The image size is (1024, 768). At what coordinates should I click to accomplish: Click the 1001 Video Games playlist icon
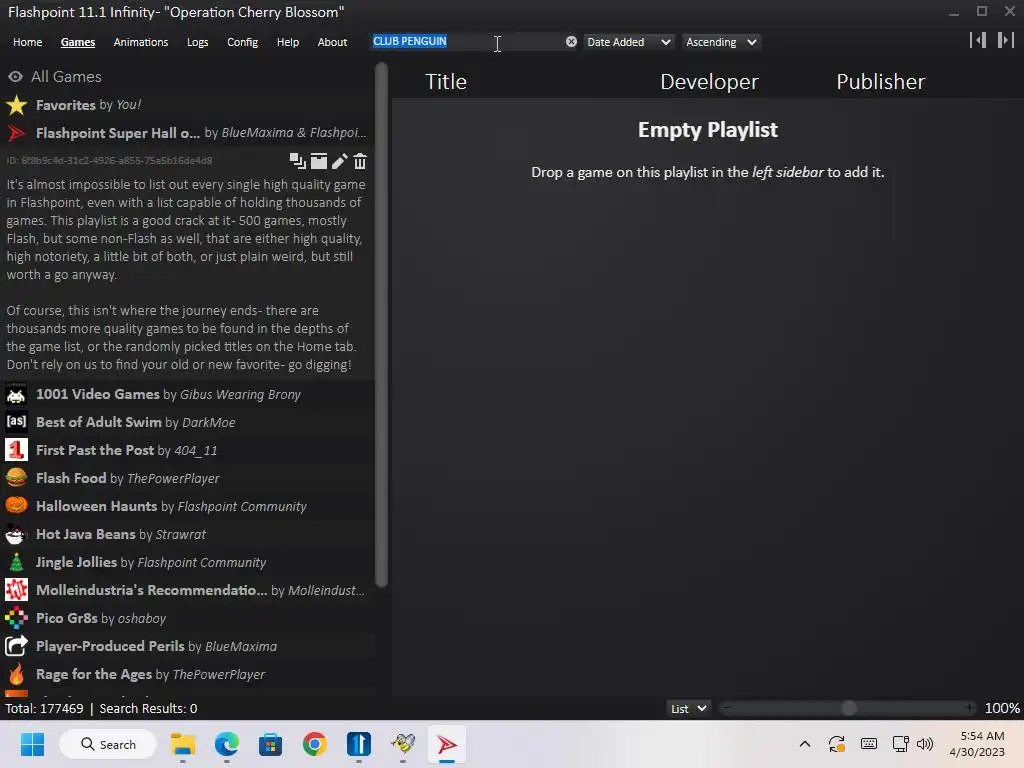point(16,394)
